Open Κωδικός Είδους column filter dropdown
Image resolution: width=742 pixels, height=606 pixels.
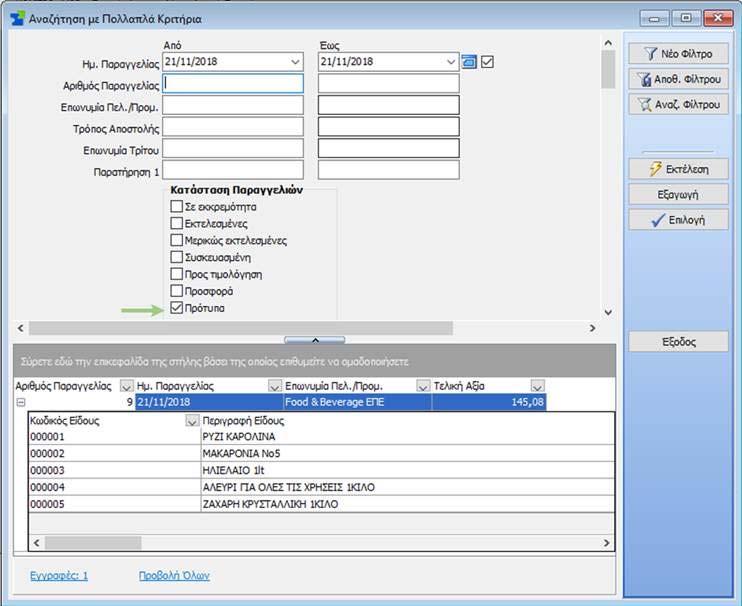192,421
